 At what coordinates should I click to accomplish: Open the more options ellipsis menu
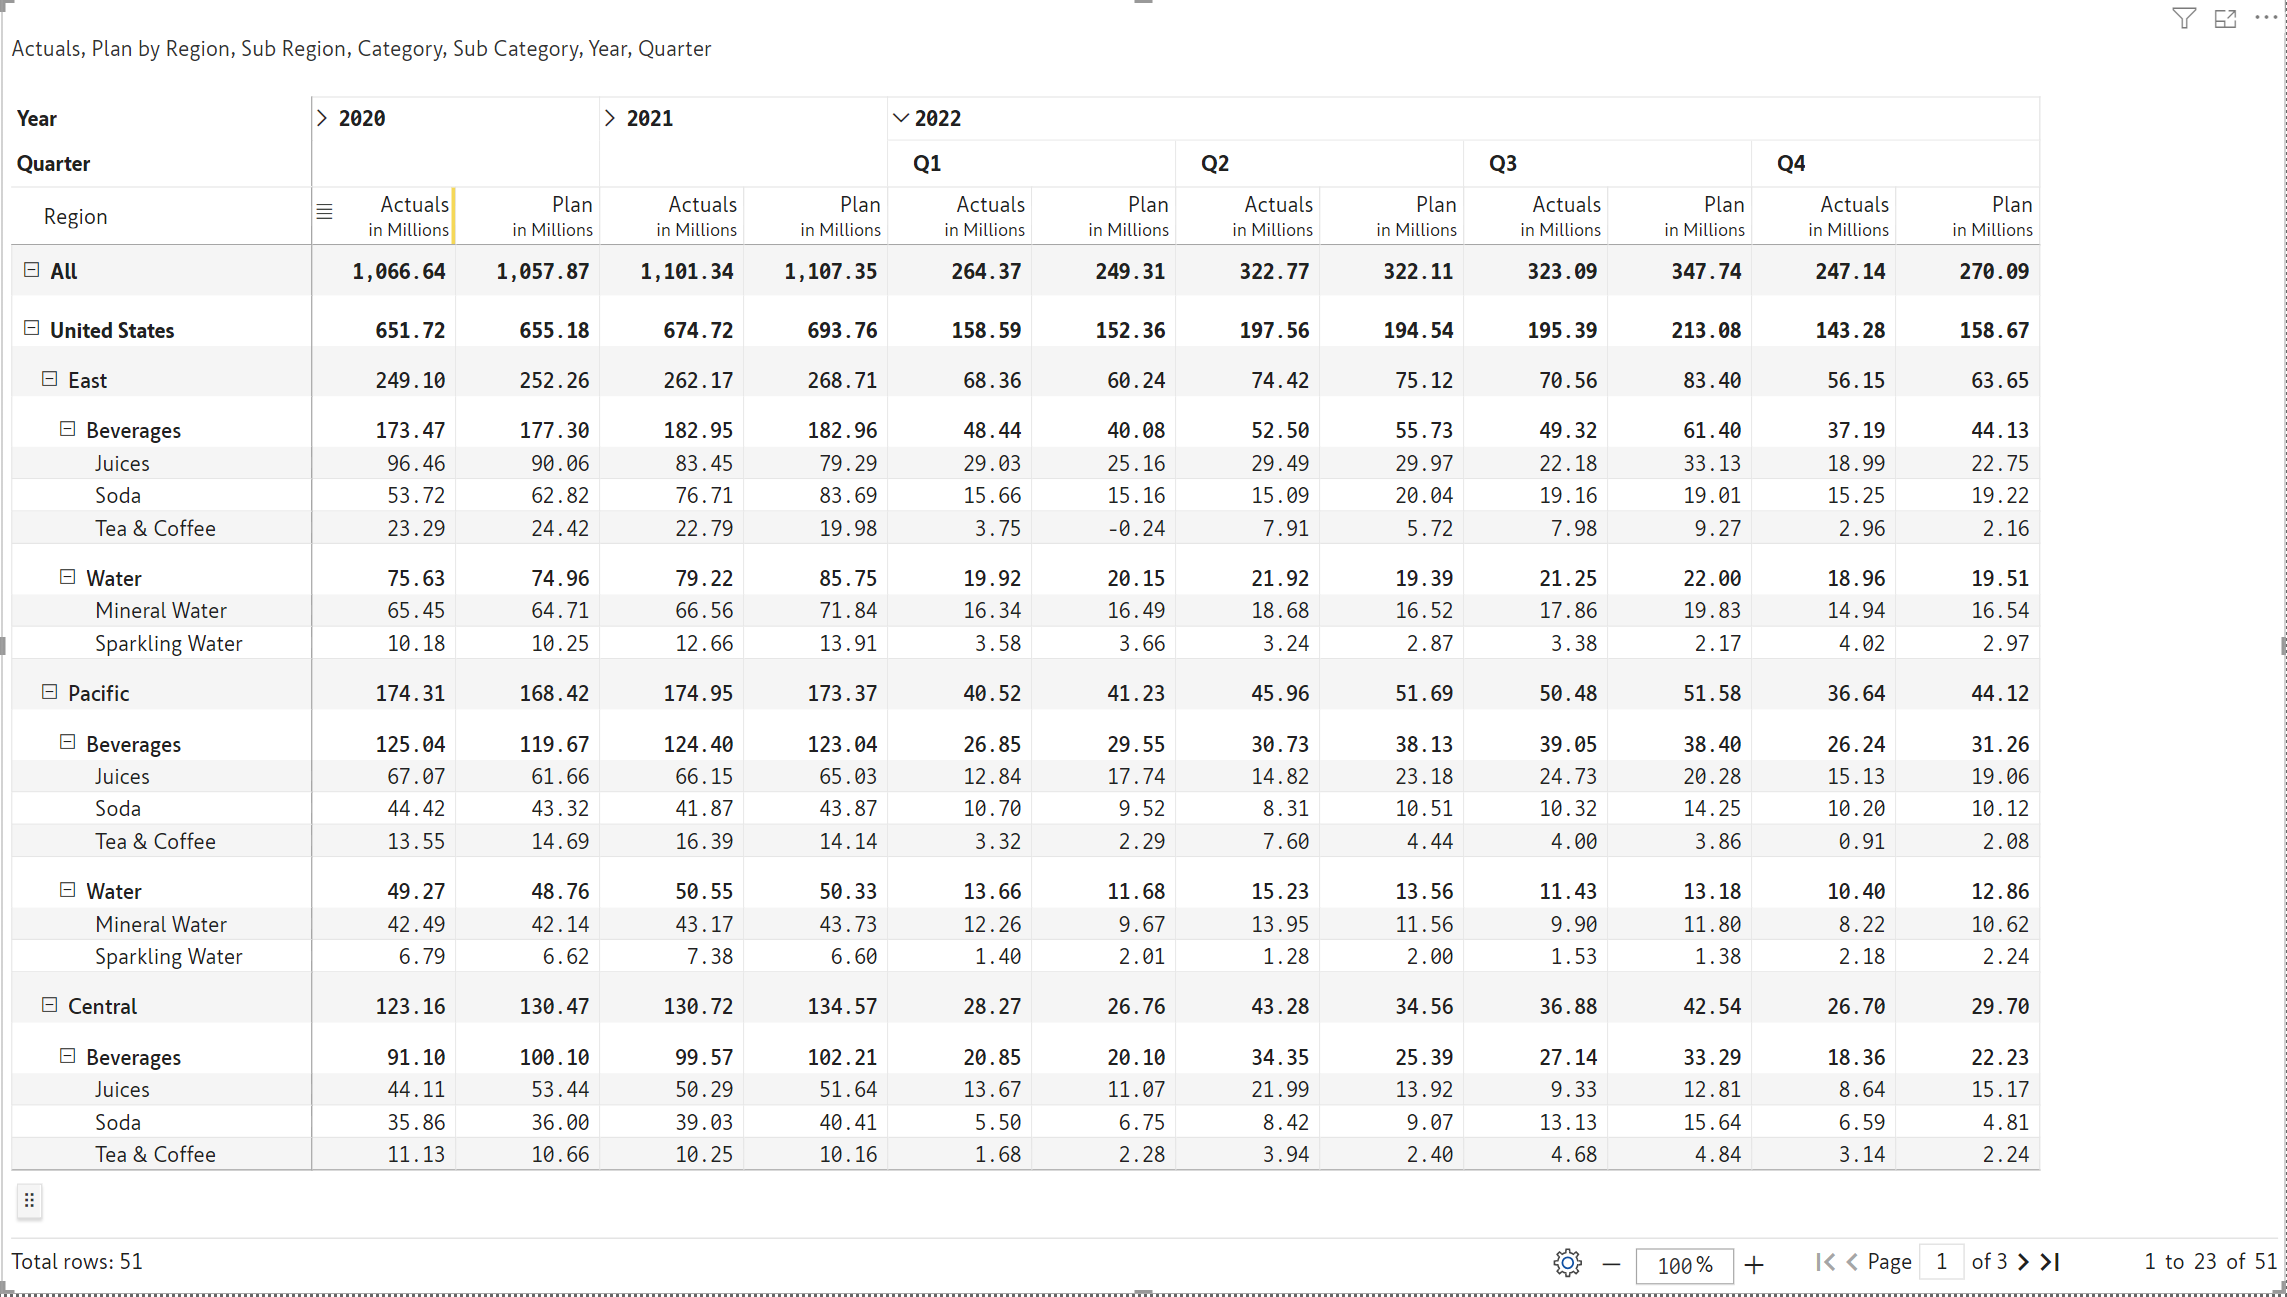coord(2266,18)
